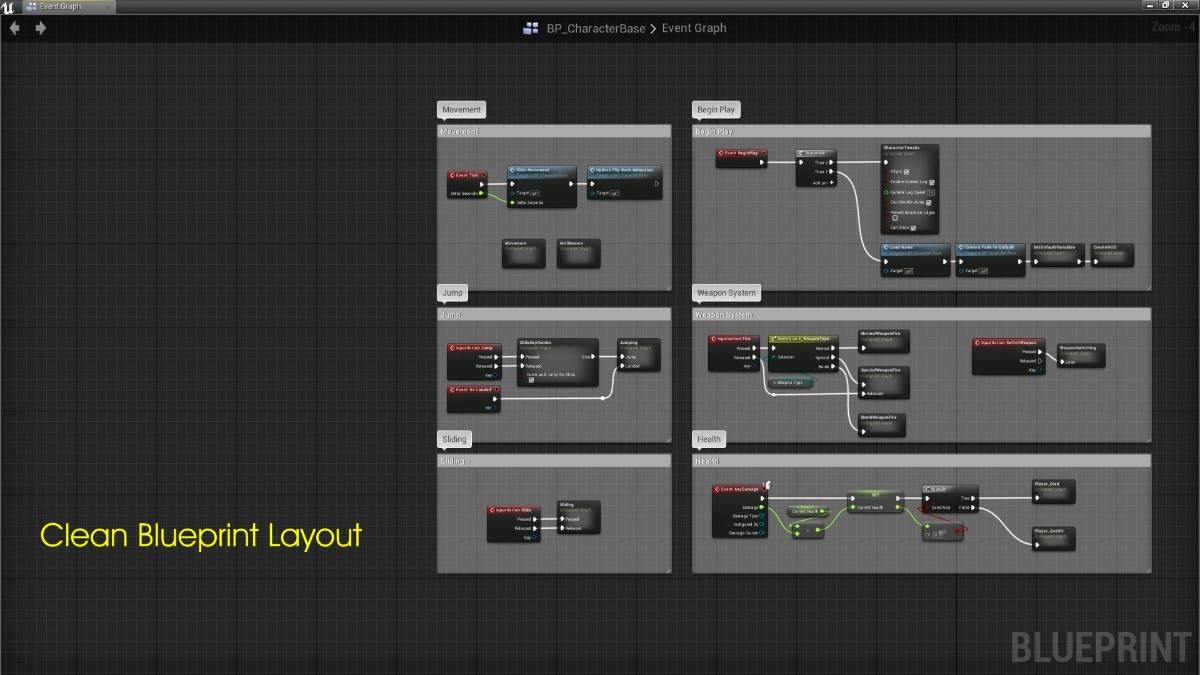
Task: Select the WeaponSwitching node
Action: pyautogui.click(x=1083, y=355)
